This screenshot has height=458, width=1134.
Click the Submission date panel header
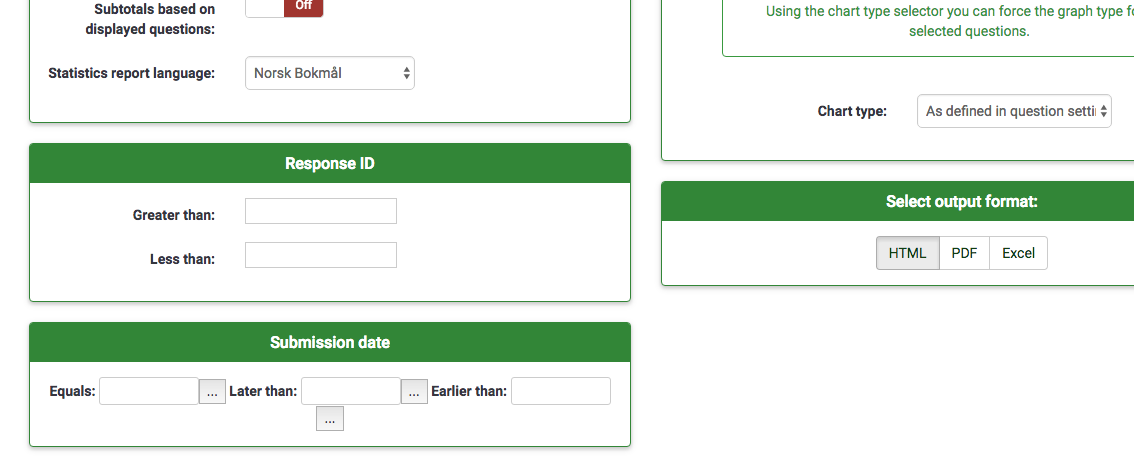click(330, 342)
